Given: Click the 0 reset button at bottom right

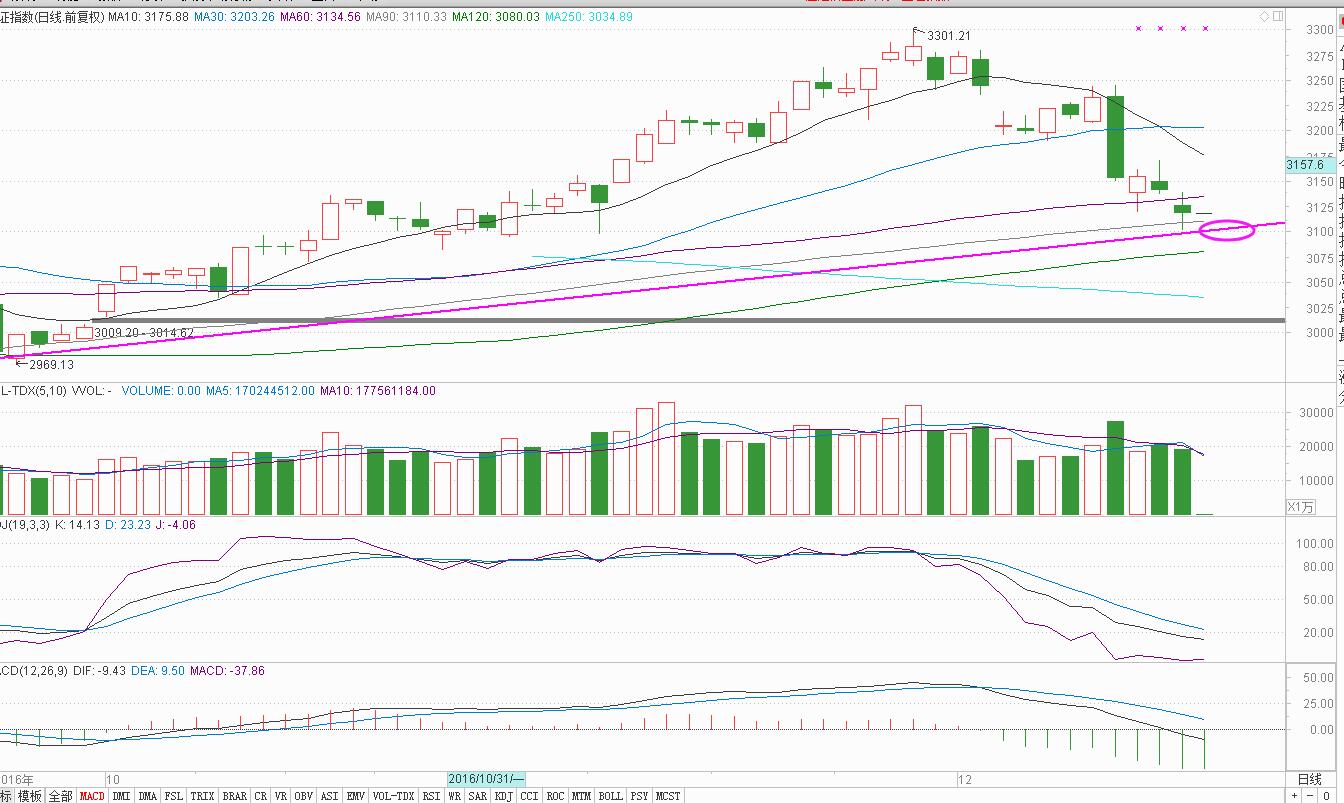Looking at the screenshot, I should (1327, 796).
